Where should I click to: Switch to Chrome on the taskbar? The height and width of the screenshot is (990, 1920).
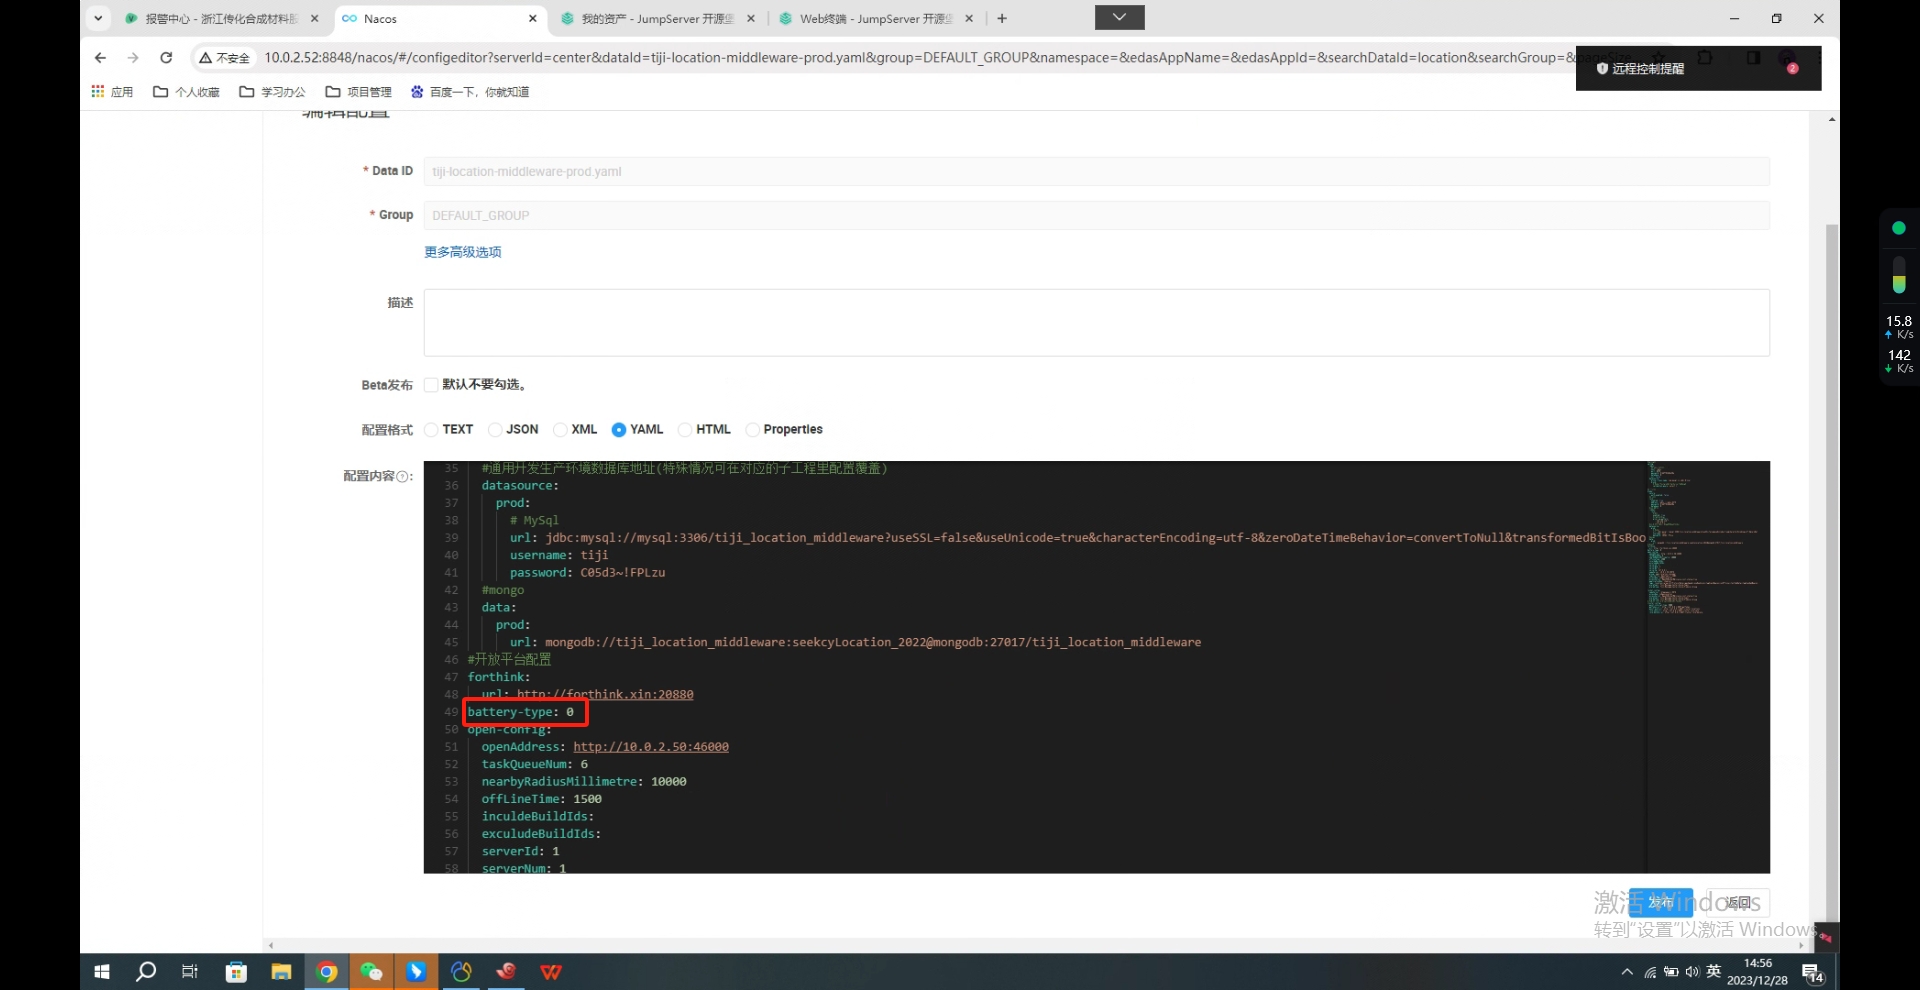[x=326, y=972]
